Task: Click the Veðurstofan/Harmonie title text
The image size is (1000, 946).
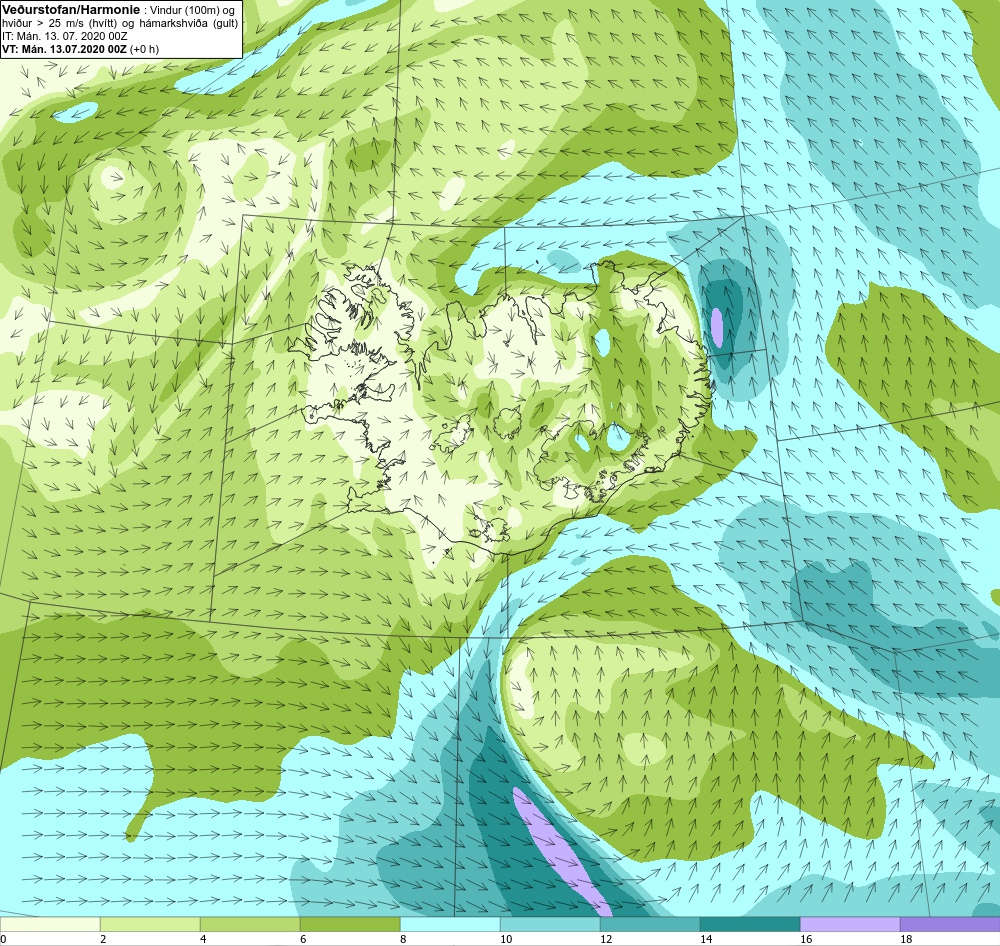Action: click(x=71, y=9)
